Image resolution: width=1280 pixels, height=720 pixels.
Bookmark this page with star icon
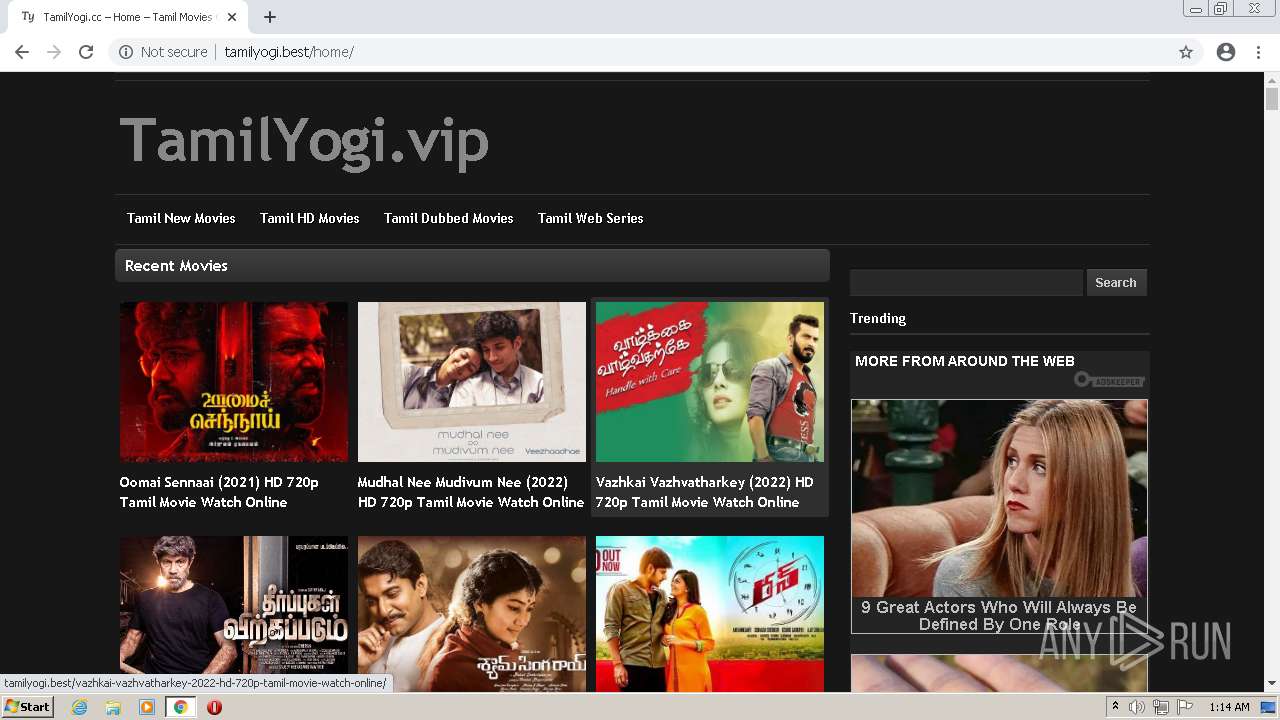tap(1186, 52)
